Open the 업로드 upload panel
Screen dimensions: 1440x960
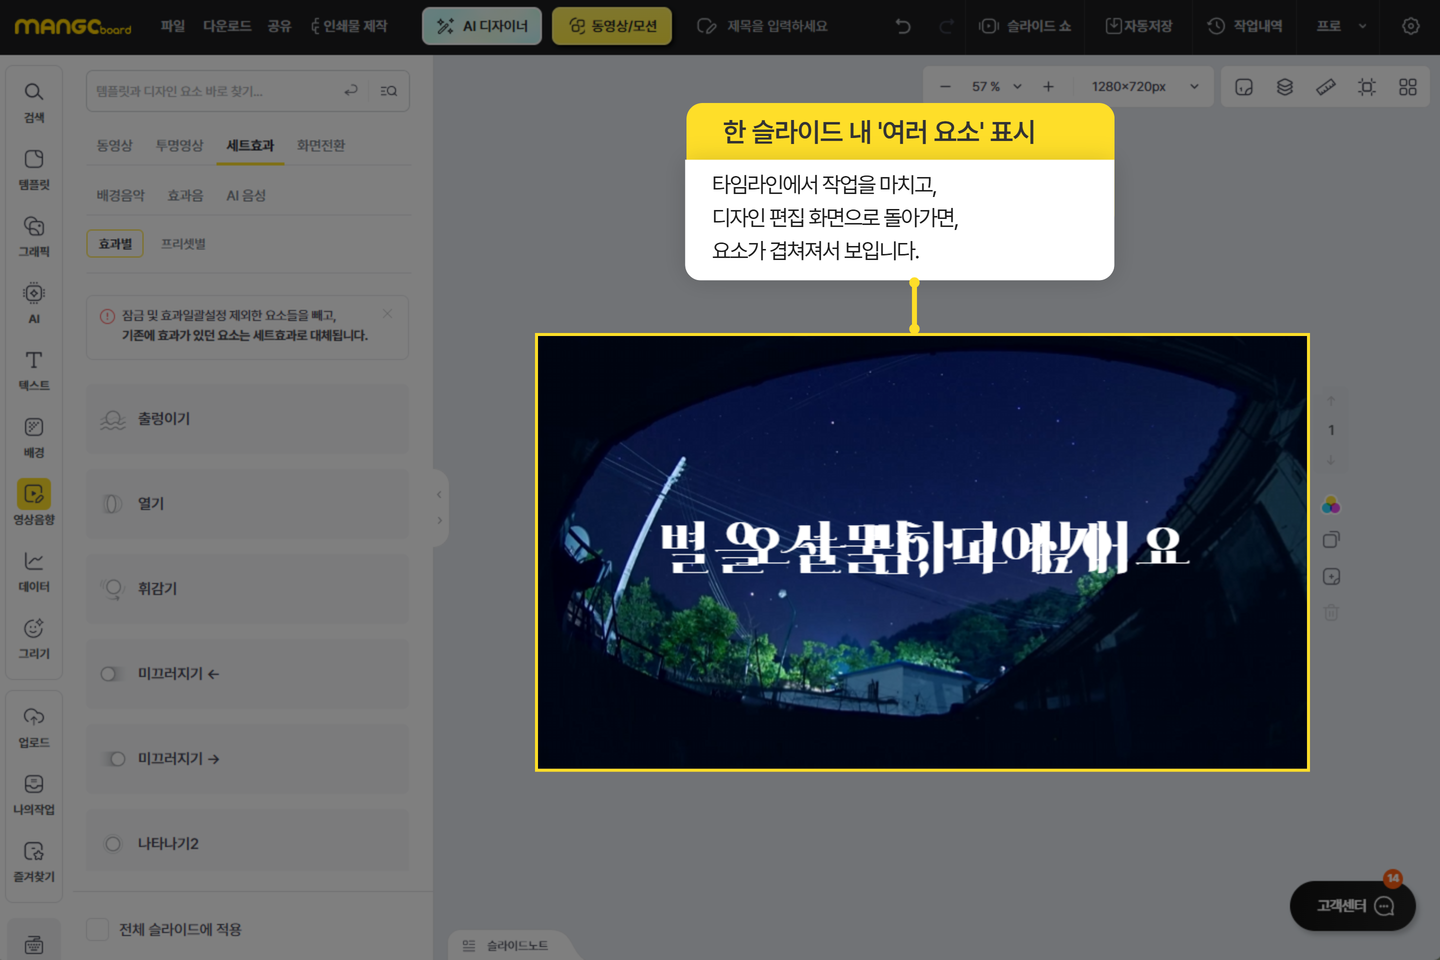(x=34, y=727)
